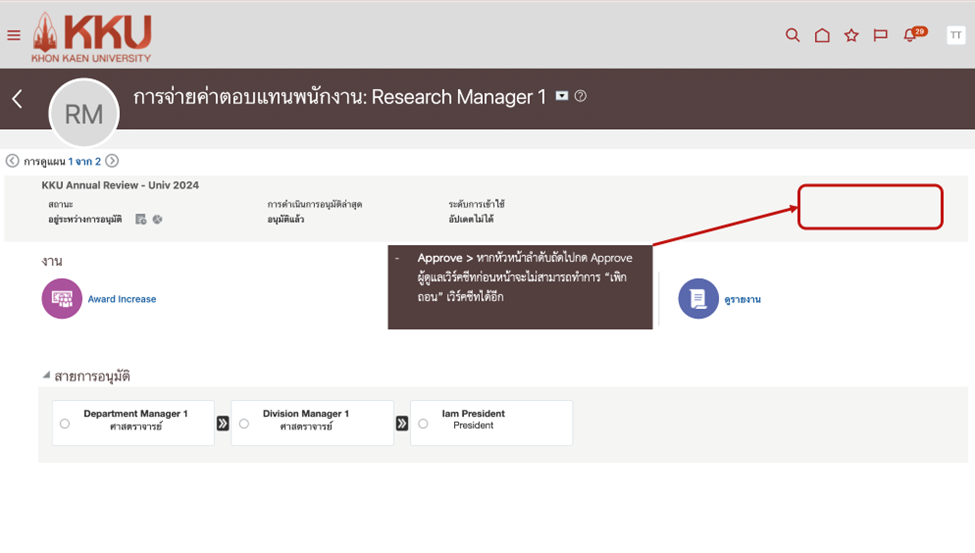975x553 pixels.
Task: Click the Award Increase link
Action: coord(122,299)
